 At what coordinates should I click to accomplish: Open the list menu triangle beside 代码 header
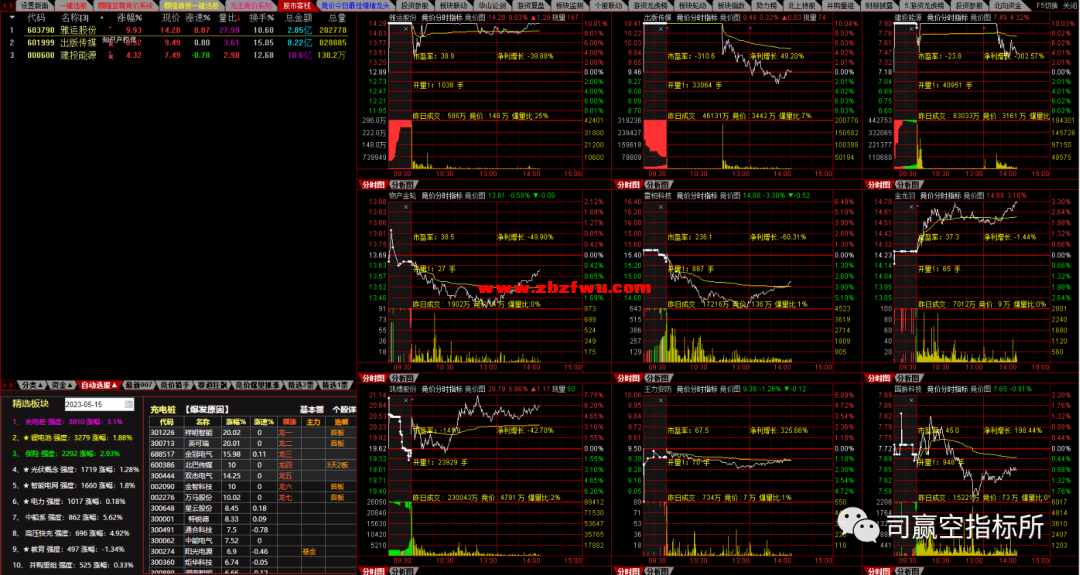[12, 17]
